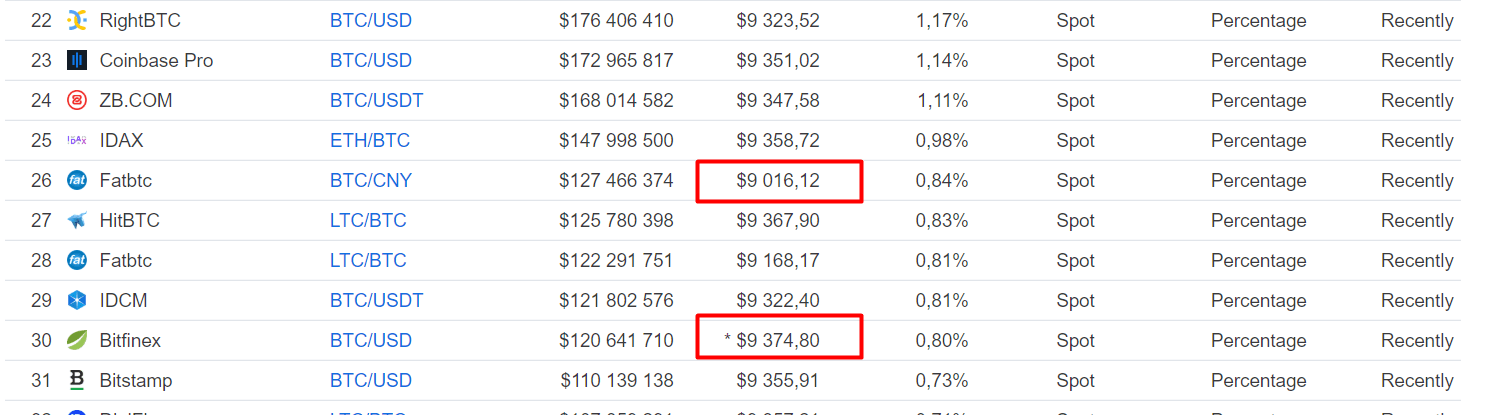The image size is (1497, 415).
Task: Click the blue IDCM hexagon logo
Action: click(77, 301)
